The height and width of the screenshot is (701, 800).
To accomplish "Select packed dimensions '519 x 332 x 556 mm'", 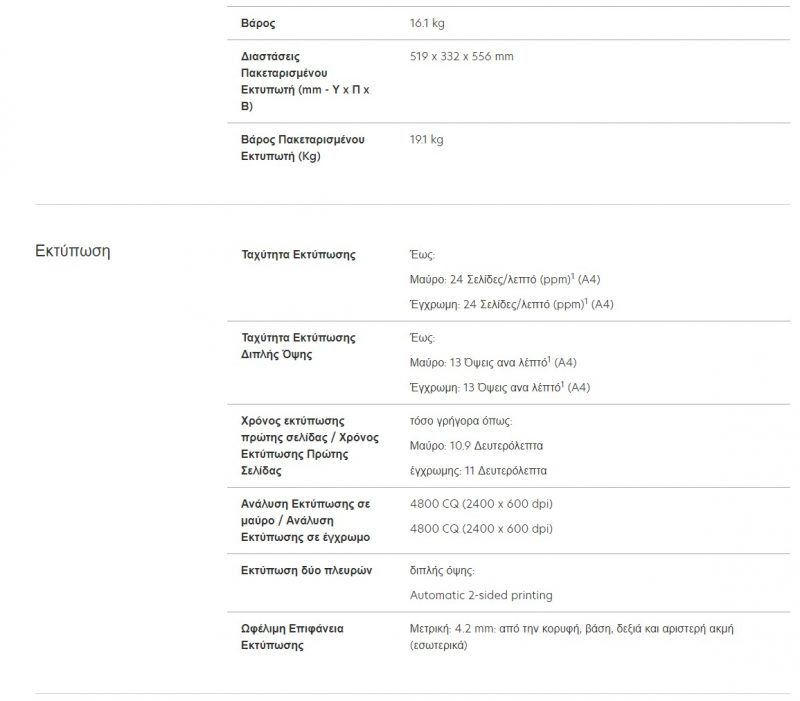I will coord(462,56).
